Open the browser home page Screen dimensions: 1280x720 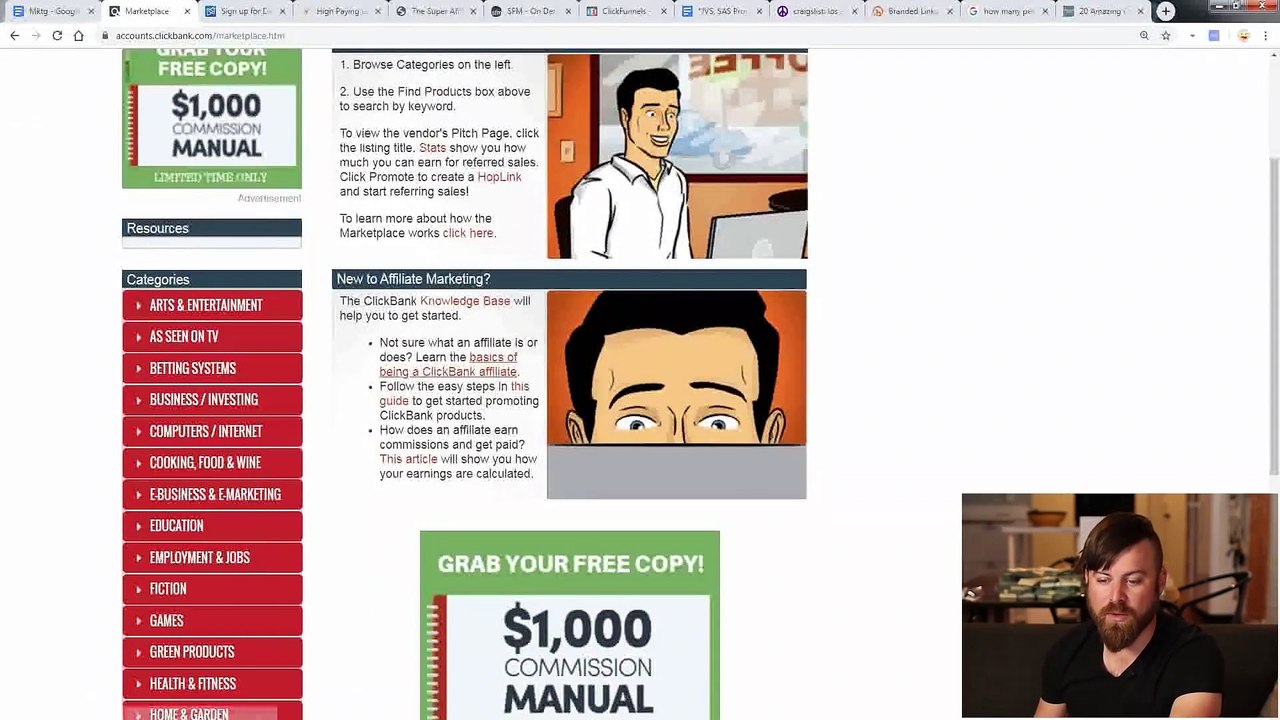coord(78,35)
